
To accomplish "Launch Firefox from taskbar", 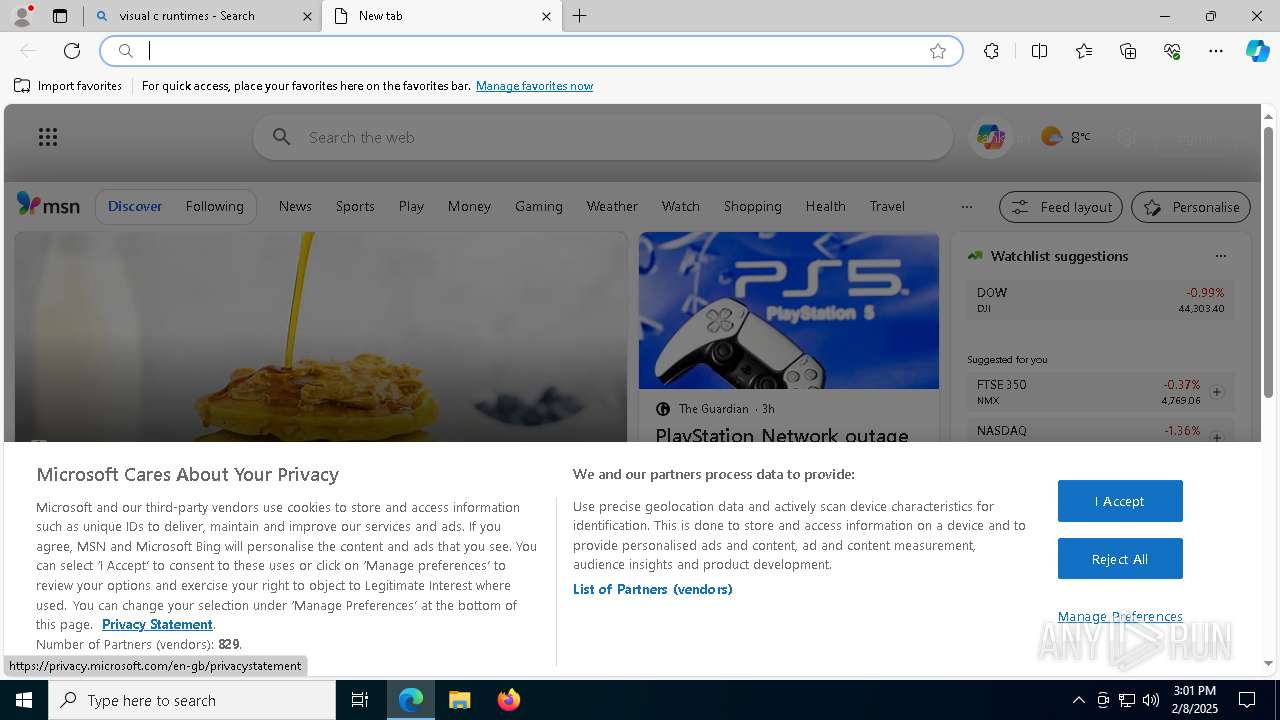I will click(509, 700).
